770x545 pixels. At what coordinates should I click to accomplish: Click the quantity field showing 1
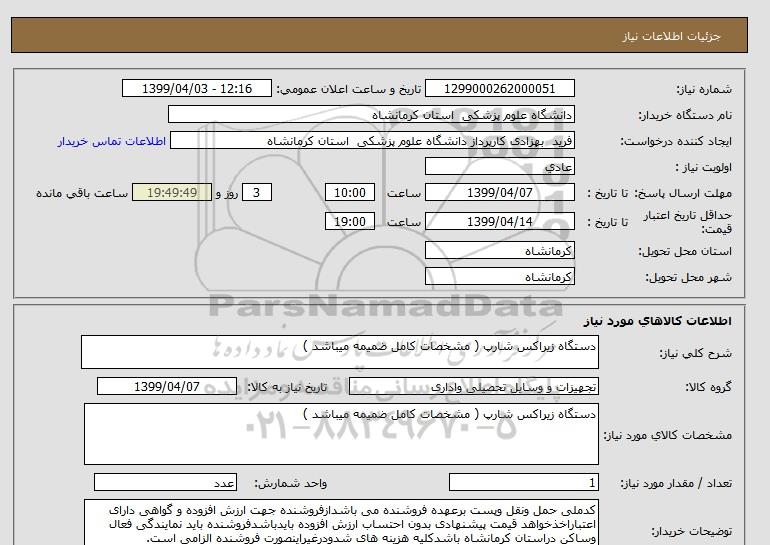pyautogui.click(x=523, y=483)
